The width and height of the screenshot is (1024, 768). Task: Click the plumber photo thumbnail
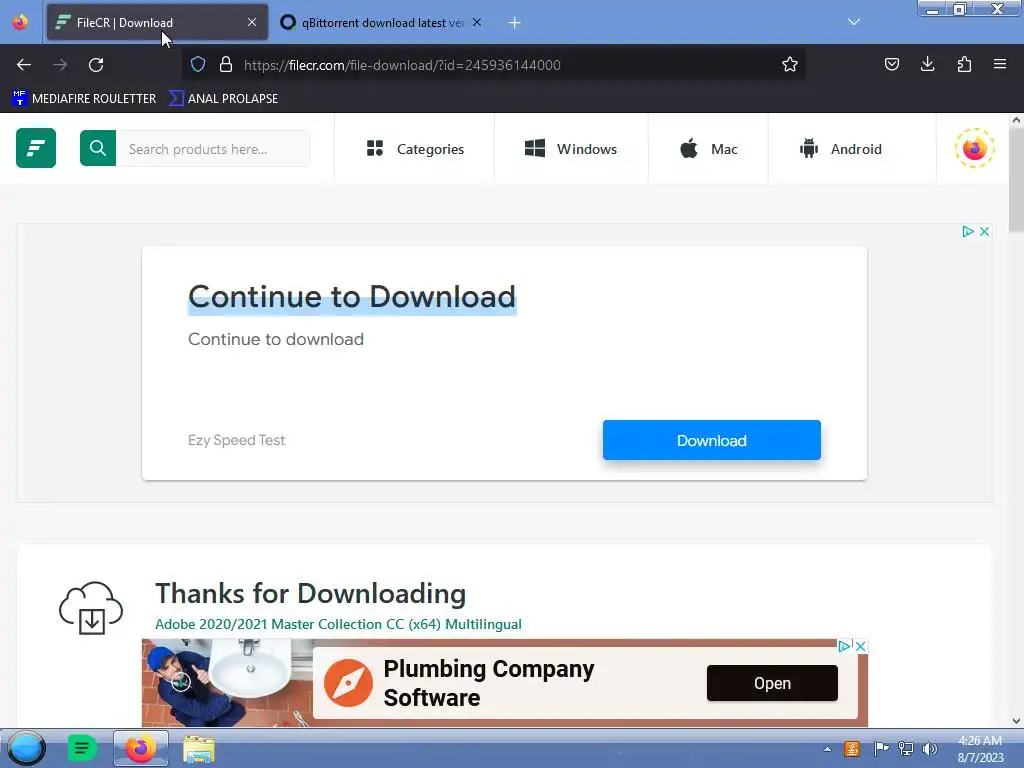225,682
